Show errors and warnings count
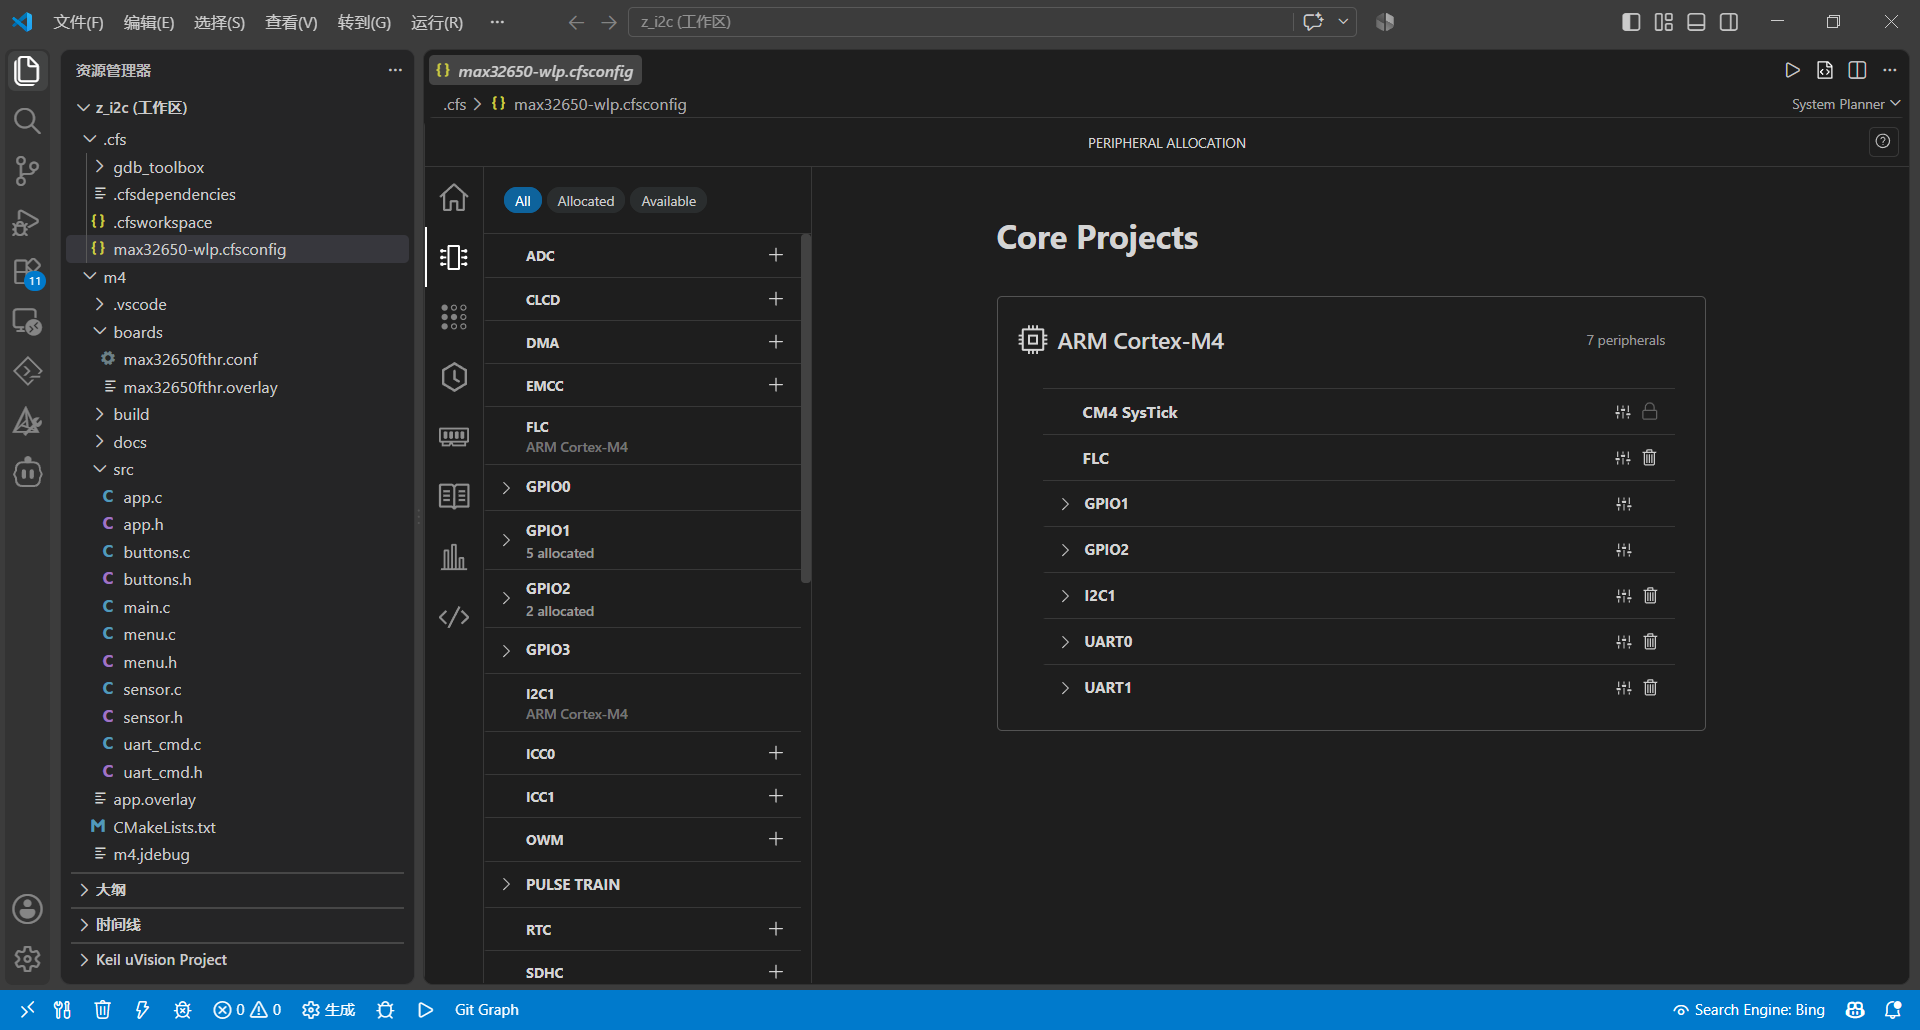Screen dimensions: 1920x1030 (247, 1010)
